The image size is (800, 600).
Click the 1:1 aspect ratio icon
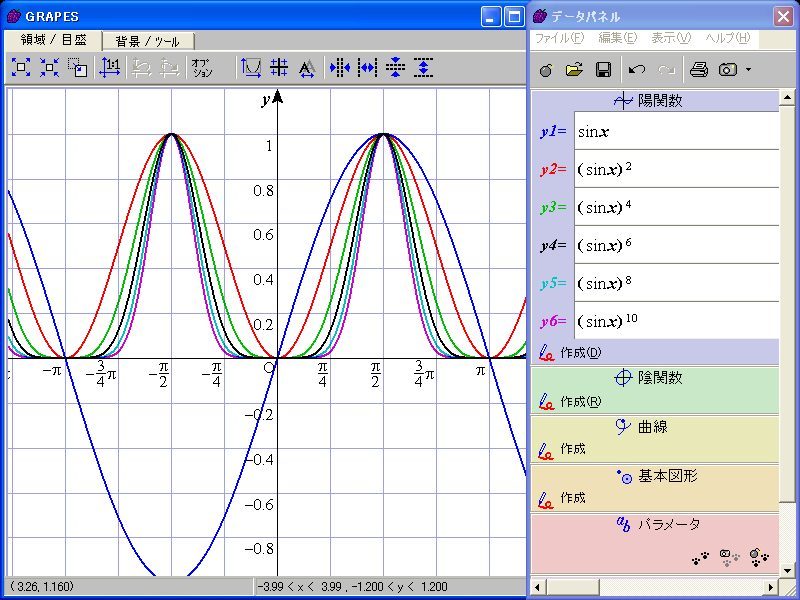pyautogui.click(x=110, y=68)
